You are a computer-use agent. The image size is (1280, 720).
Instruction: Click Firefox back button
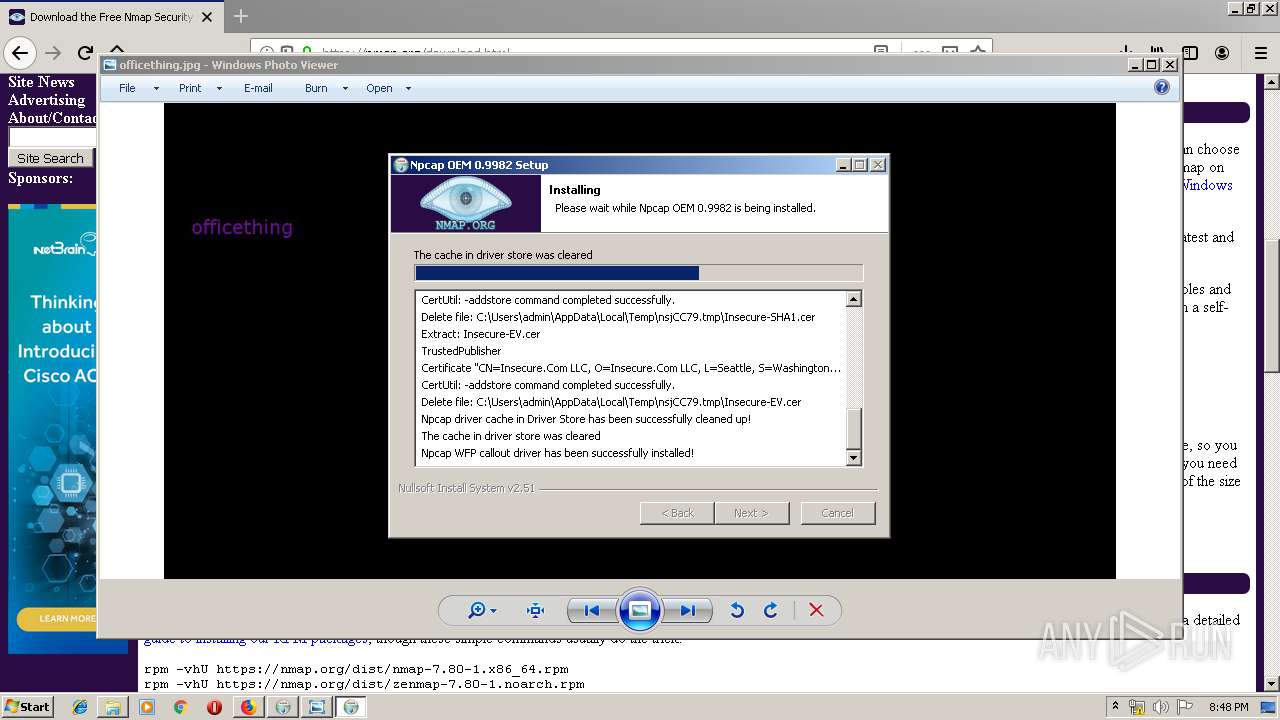point(20,53)
